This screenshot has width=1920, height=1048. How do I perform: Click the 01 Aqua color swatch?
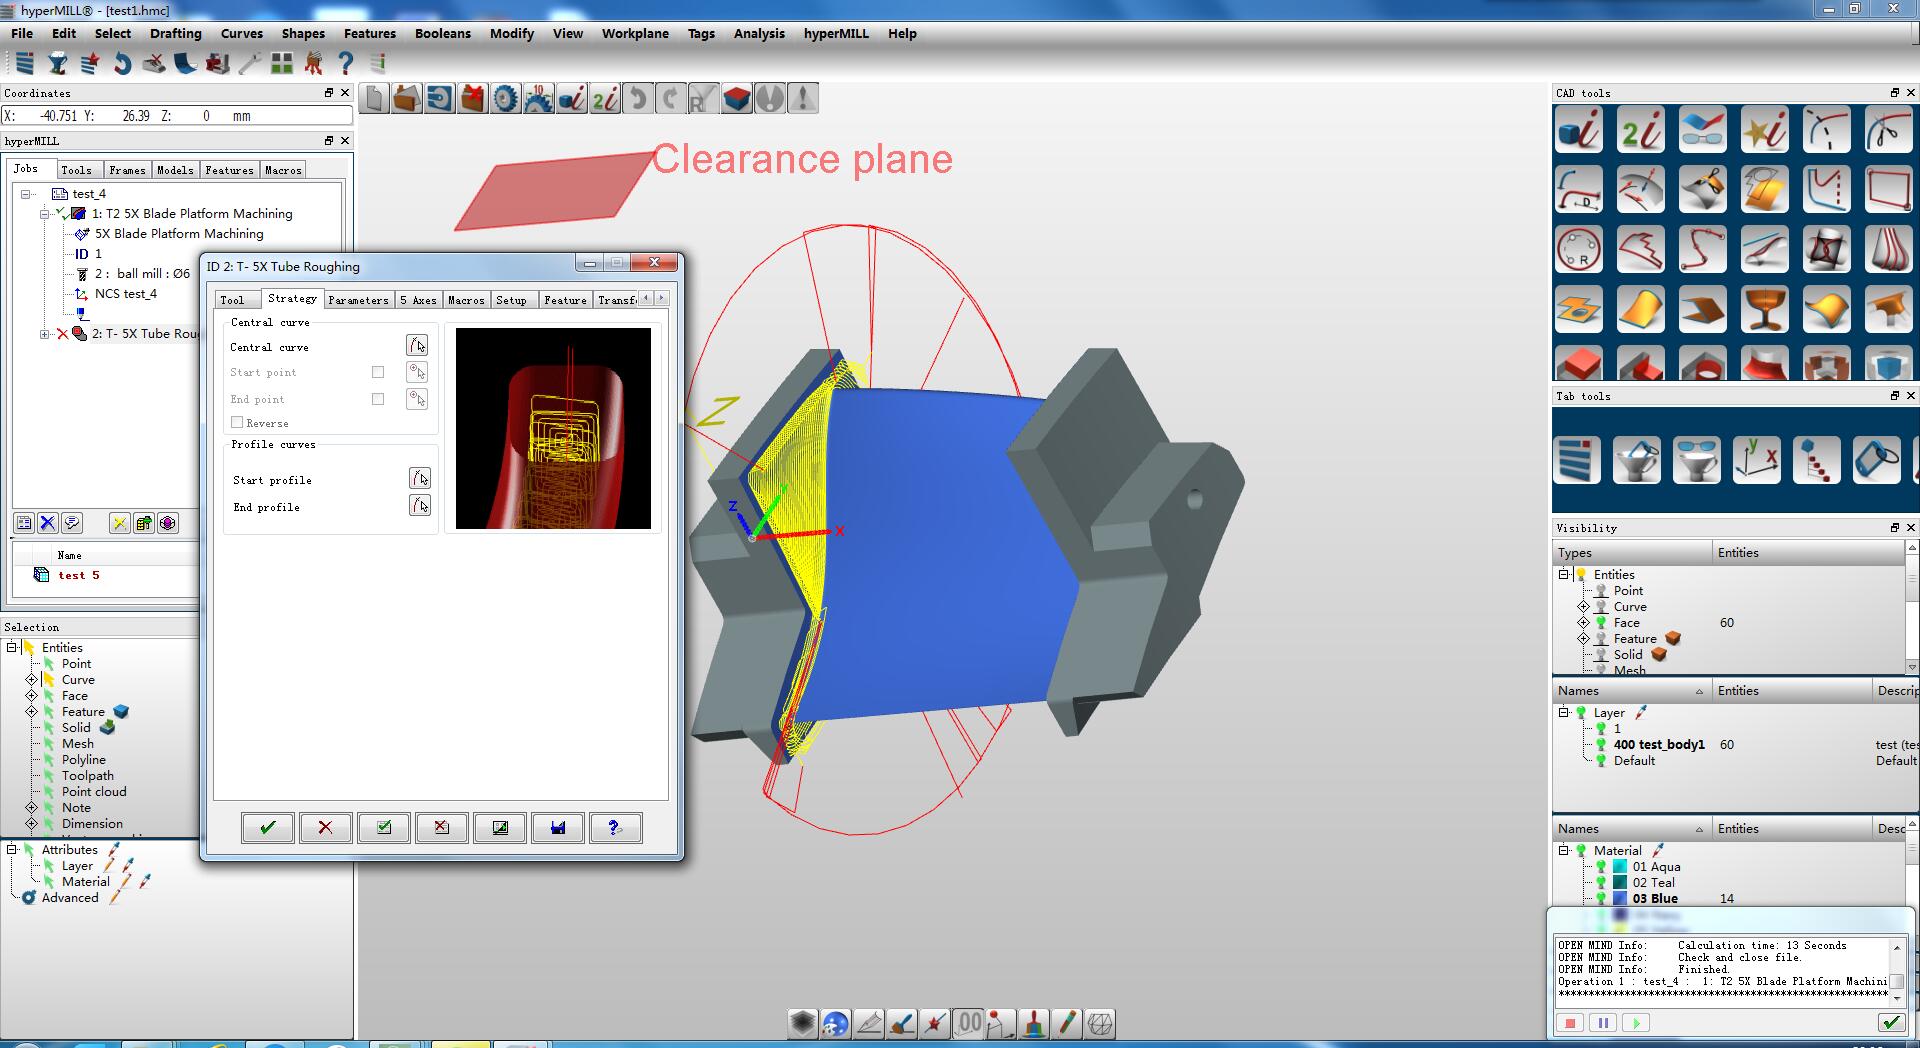(x=1620, y=867)
